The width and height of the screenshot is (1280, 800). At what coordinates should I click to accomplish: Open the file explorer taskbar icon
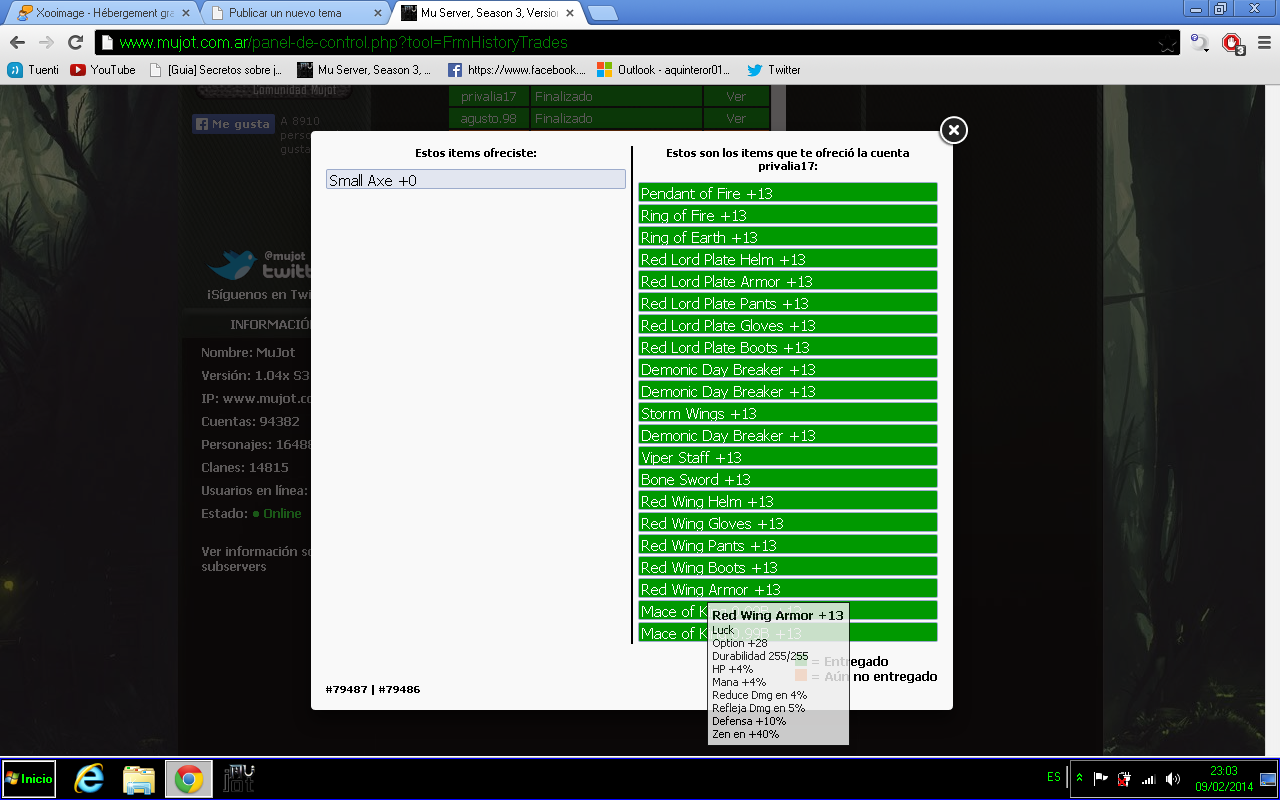(x=139, y=779)
